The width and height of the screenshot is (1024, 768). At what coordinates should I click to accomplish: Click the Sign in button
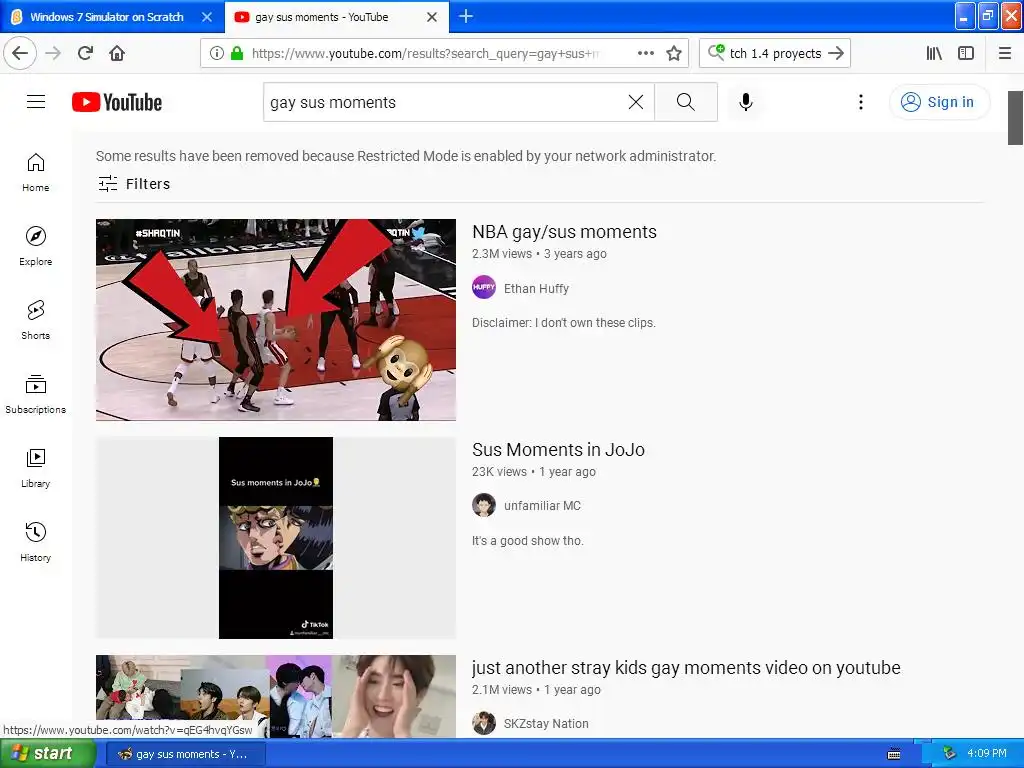click(x=939, y=102)
